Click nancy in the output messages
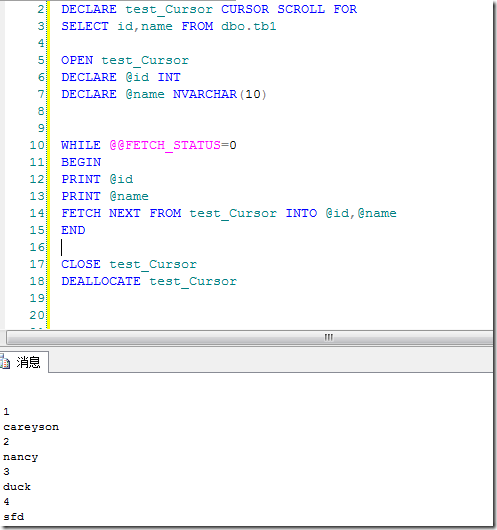497x530 pixels. click(x=20, y=457)
